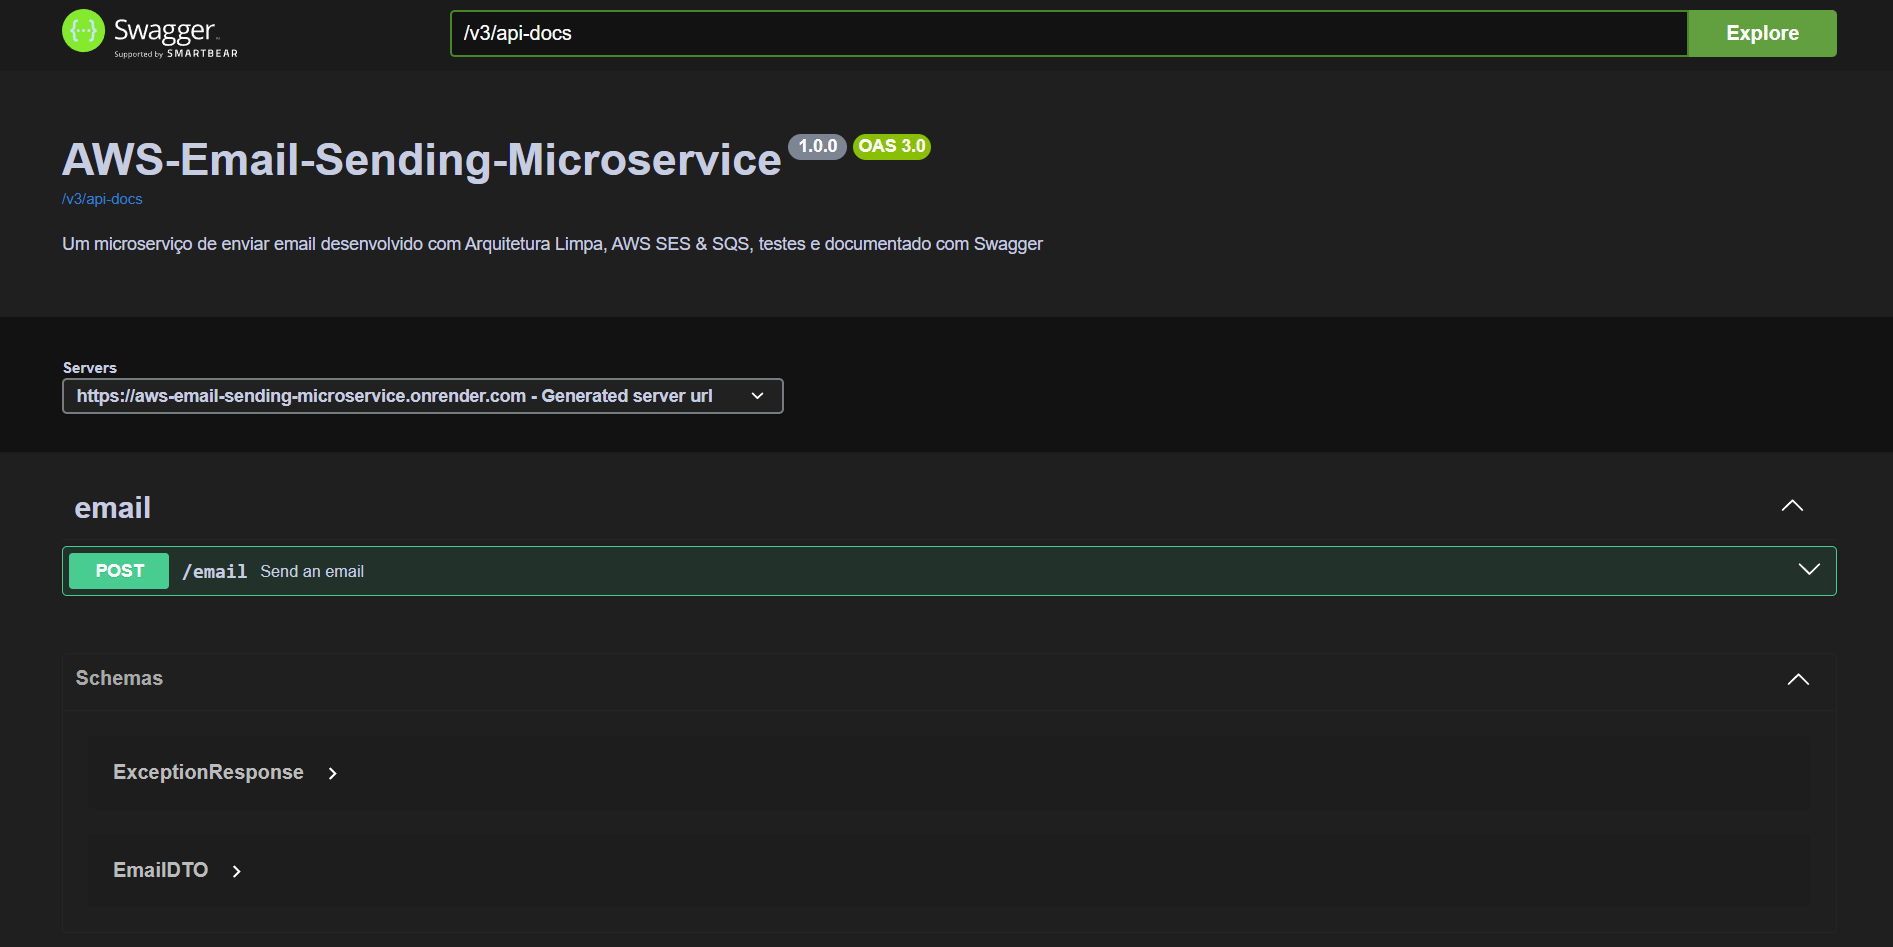Click the Servers label
1893x947 pixels.
[89, 368]
